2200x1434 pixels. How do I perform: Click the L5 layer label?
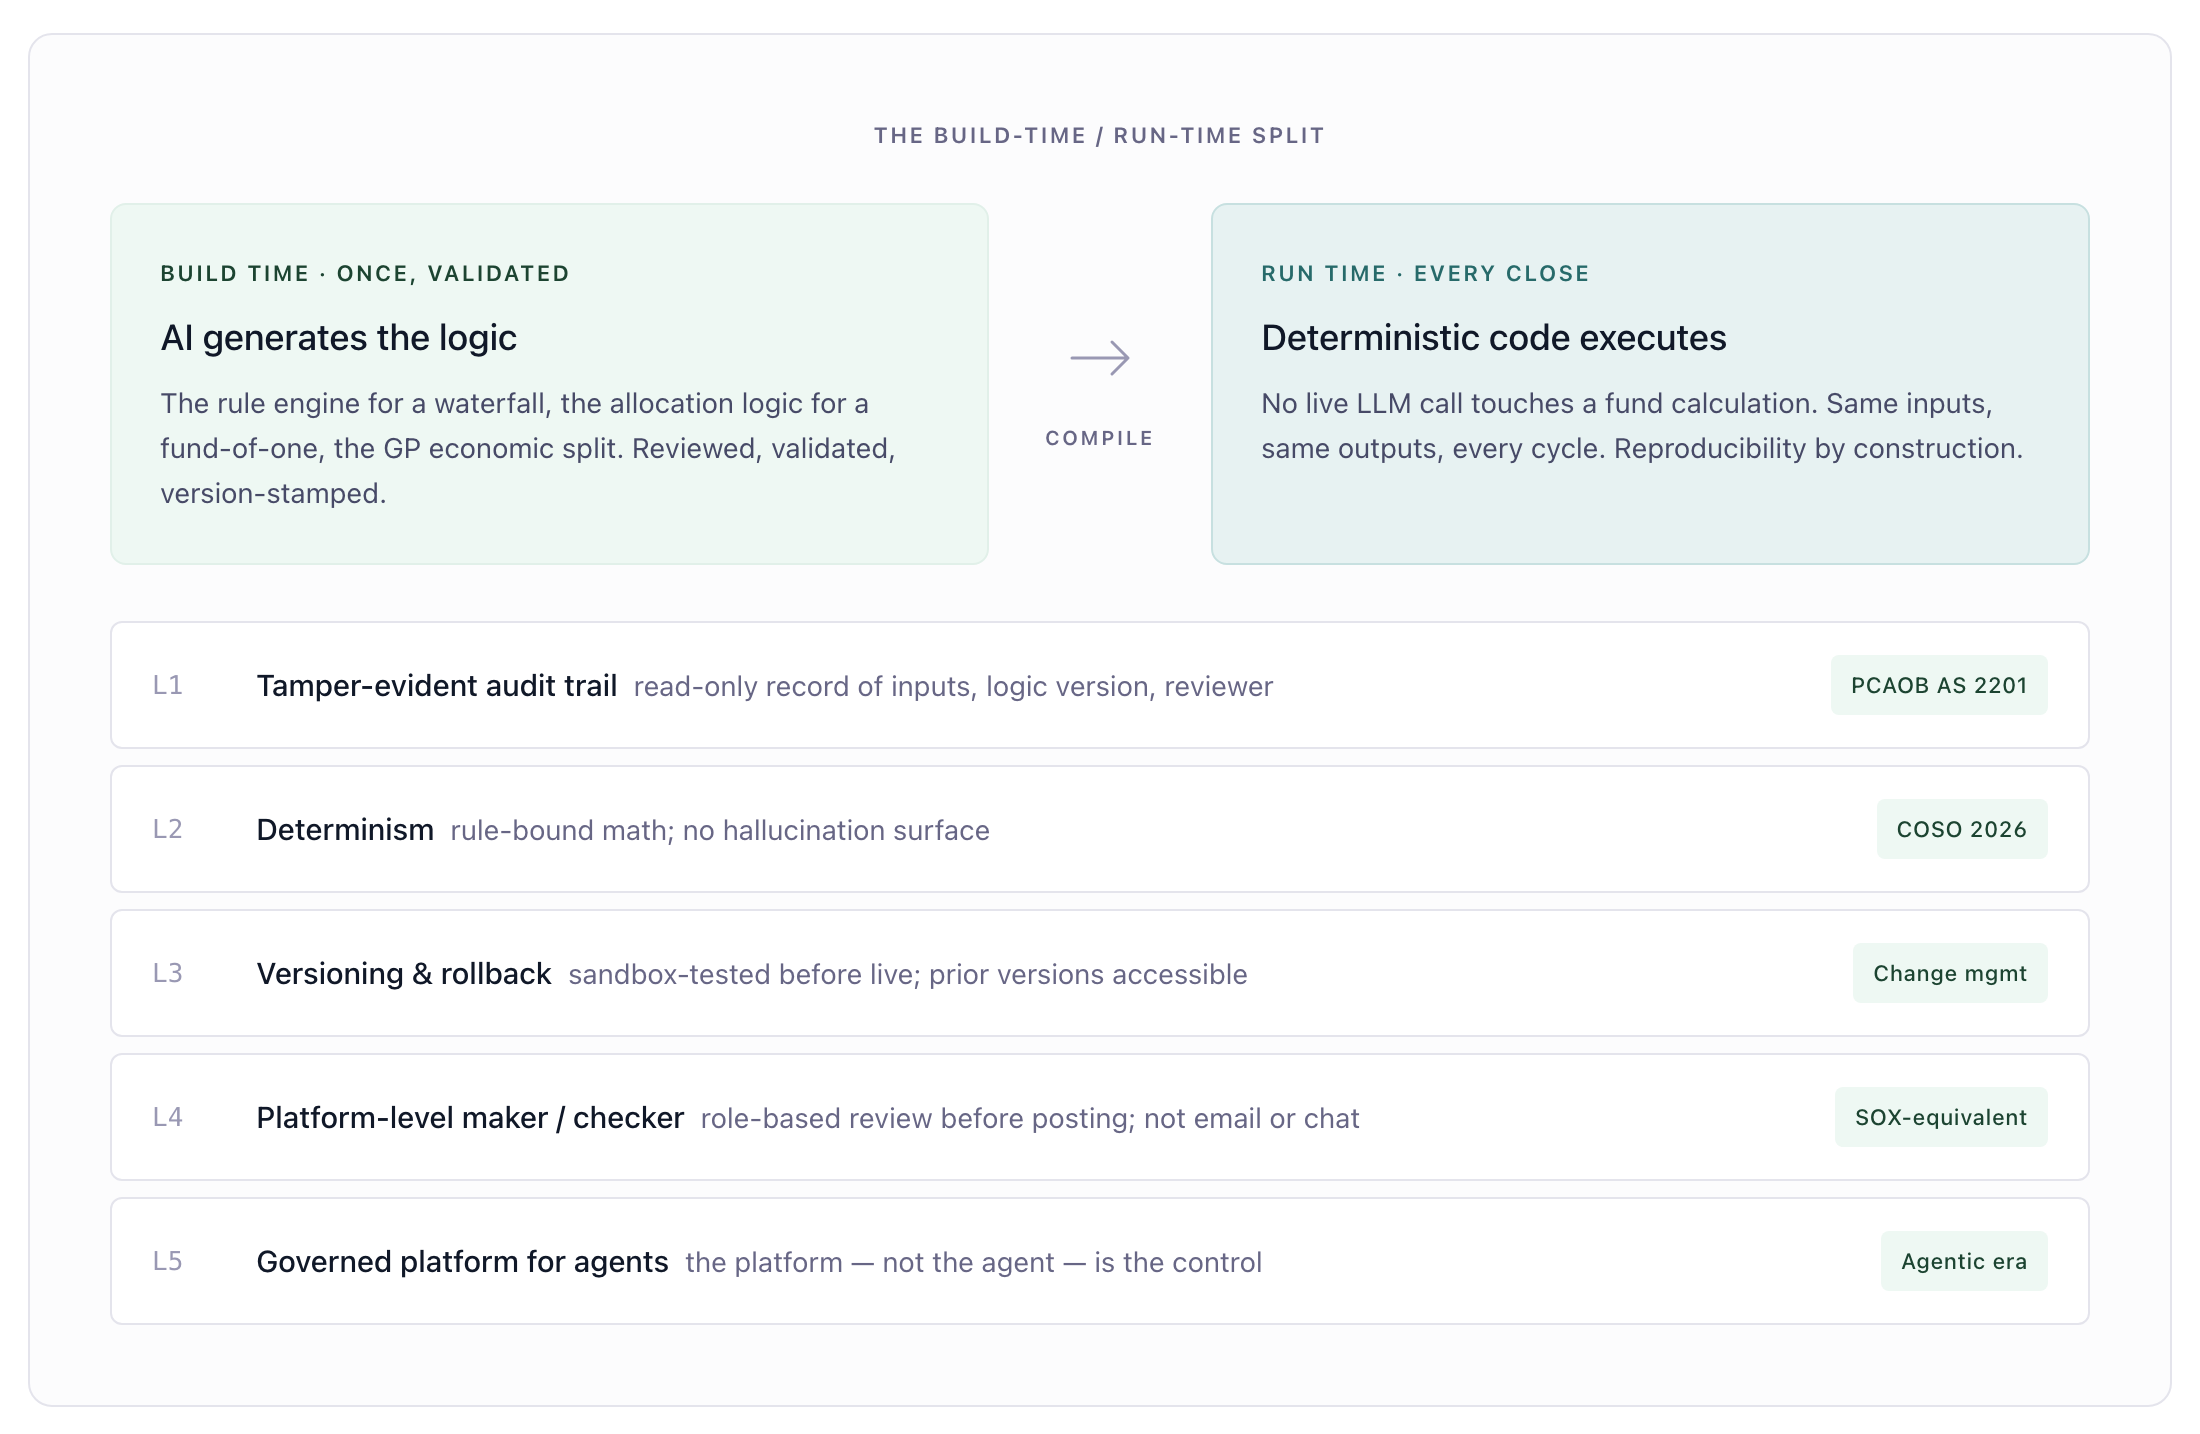click(168, 1261)
